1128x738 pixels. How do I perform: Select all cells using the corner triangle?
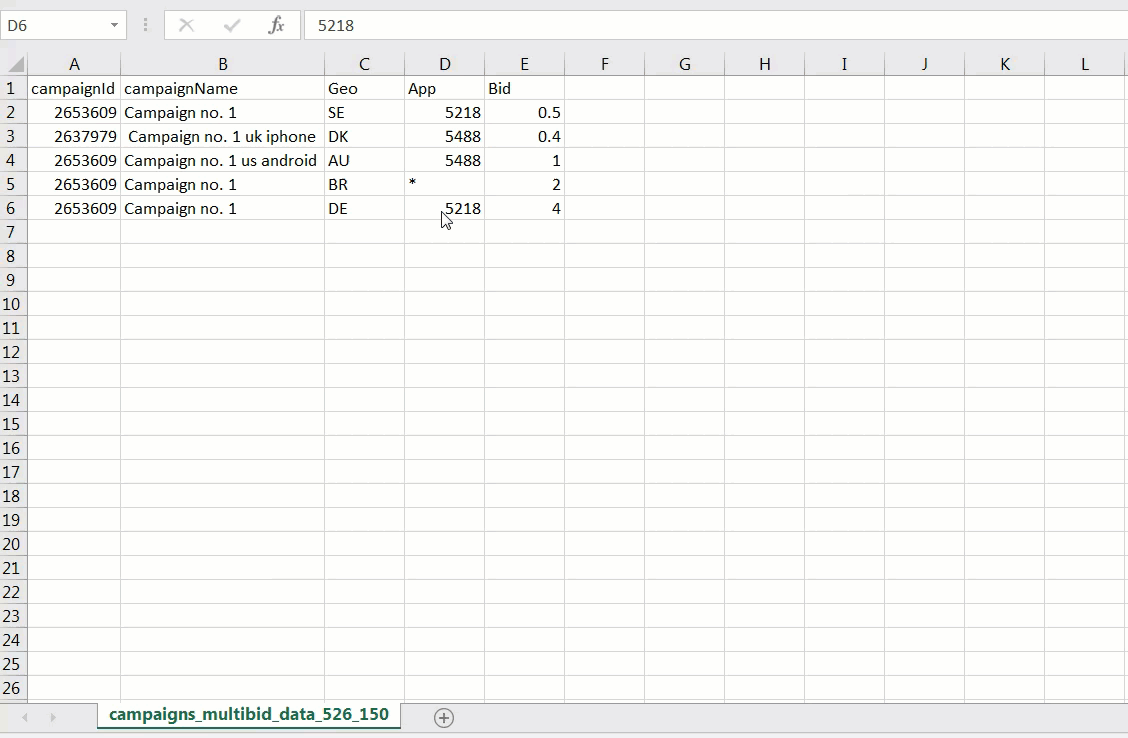point(12,64)
